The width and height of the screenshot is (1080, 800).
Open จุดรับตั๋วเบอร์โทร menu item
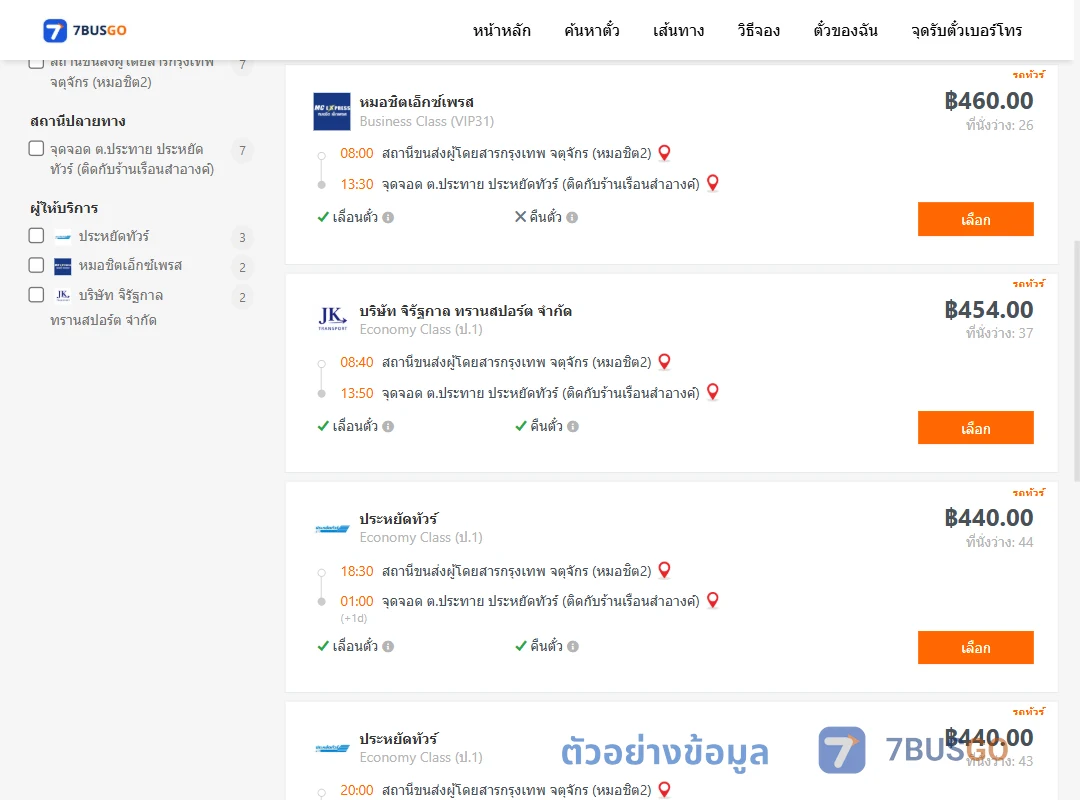click(966, 30)
